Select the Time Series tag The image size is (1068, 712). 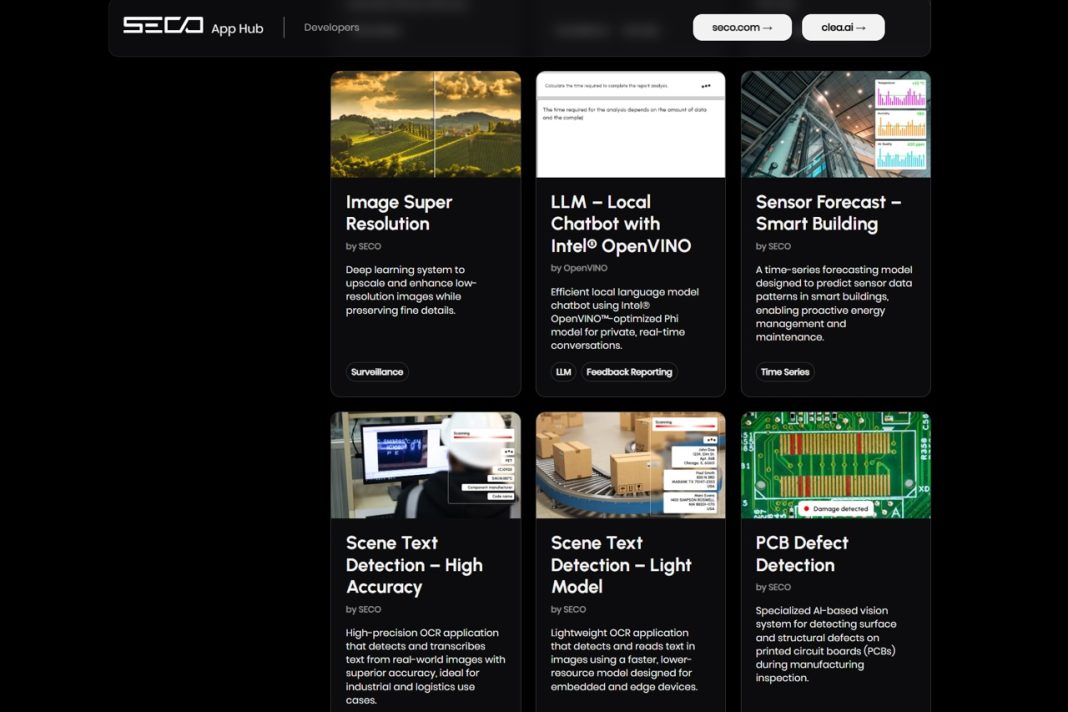[784, 371]
